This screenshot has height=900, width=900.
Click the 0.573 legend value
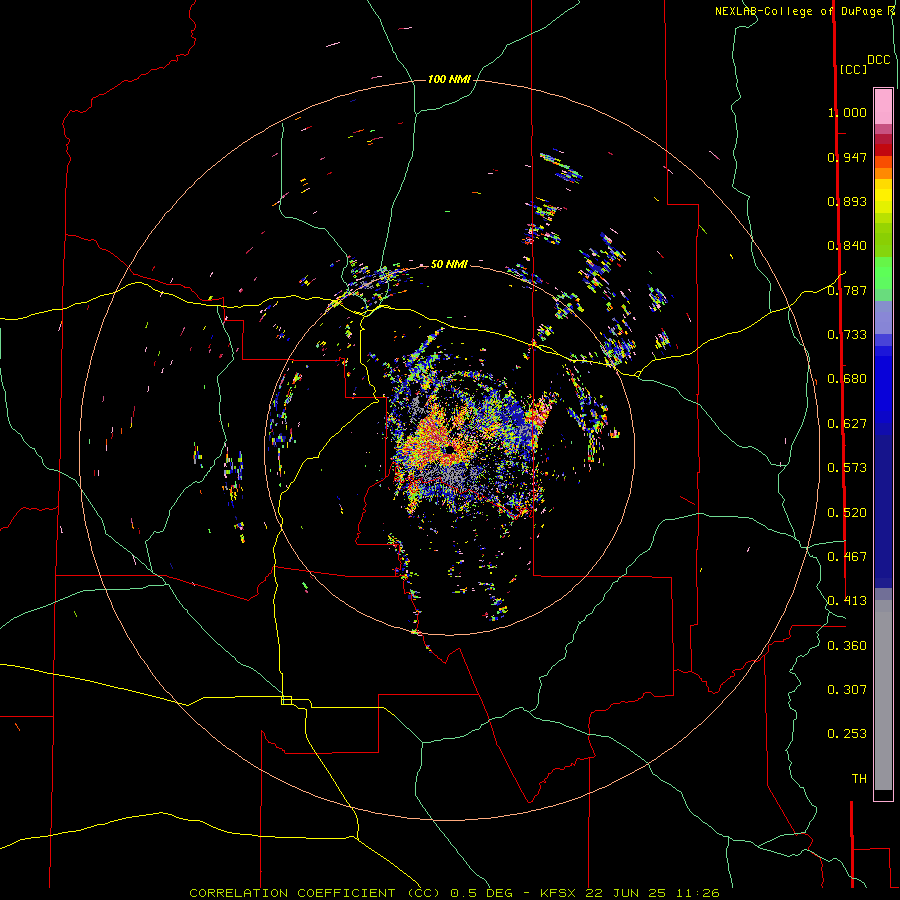pyautogui.click(x=847, y=468)
